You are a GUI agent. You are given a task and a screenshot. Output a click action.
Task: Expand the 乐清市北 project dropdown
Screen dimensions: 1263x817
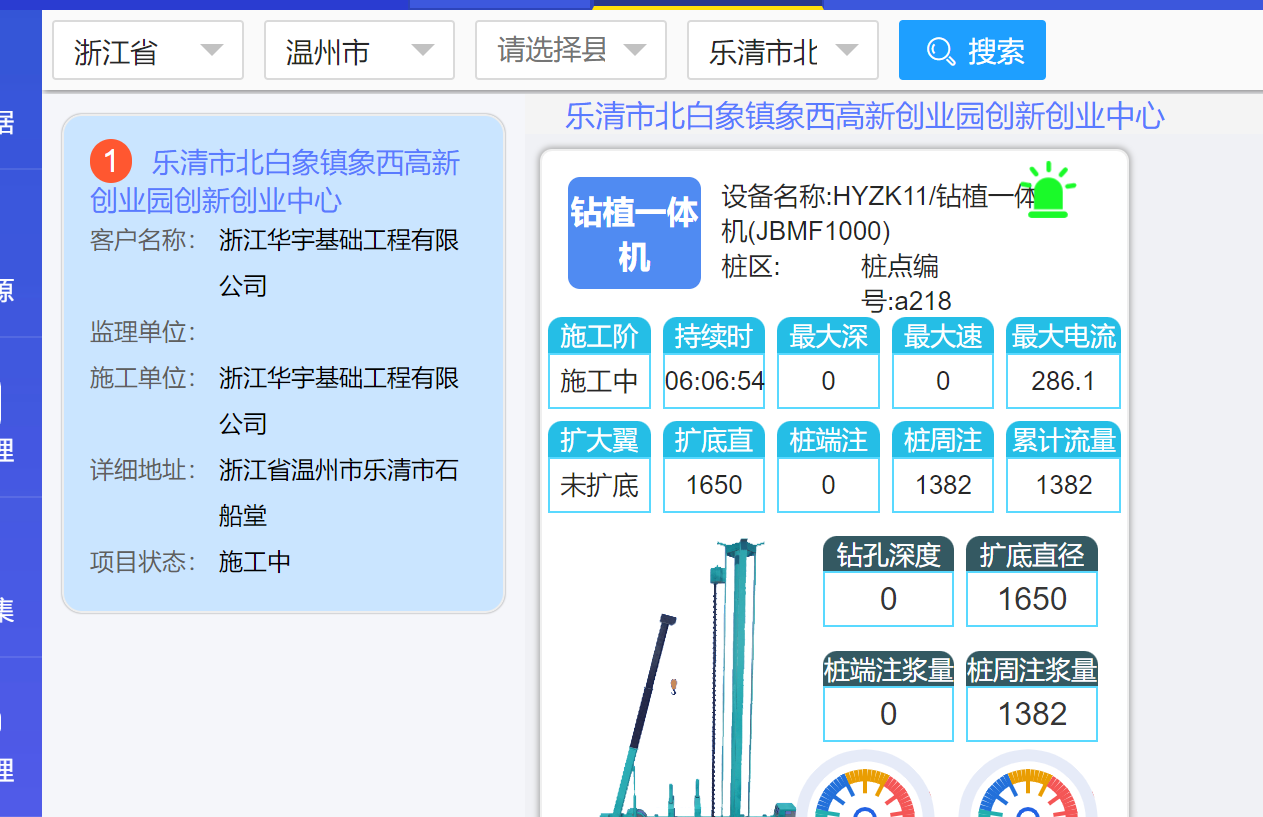tap(782, 51)
